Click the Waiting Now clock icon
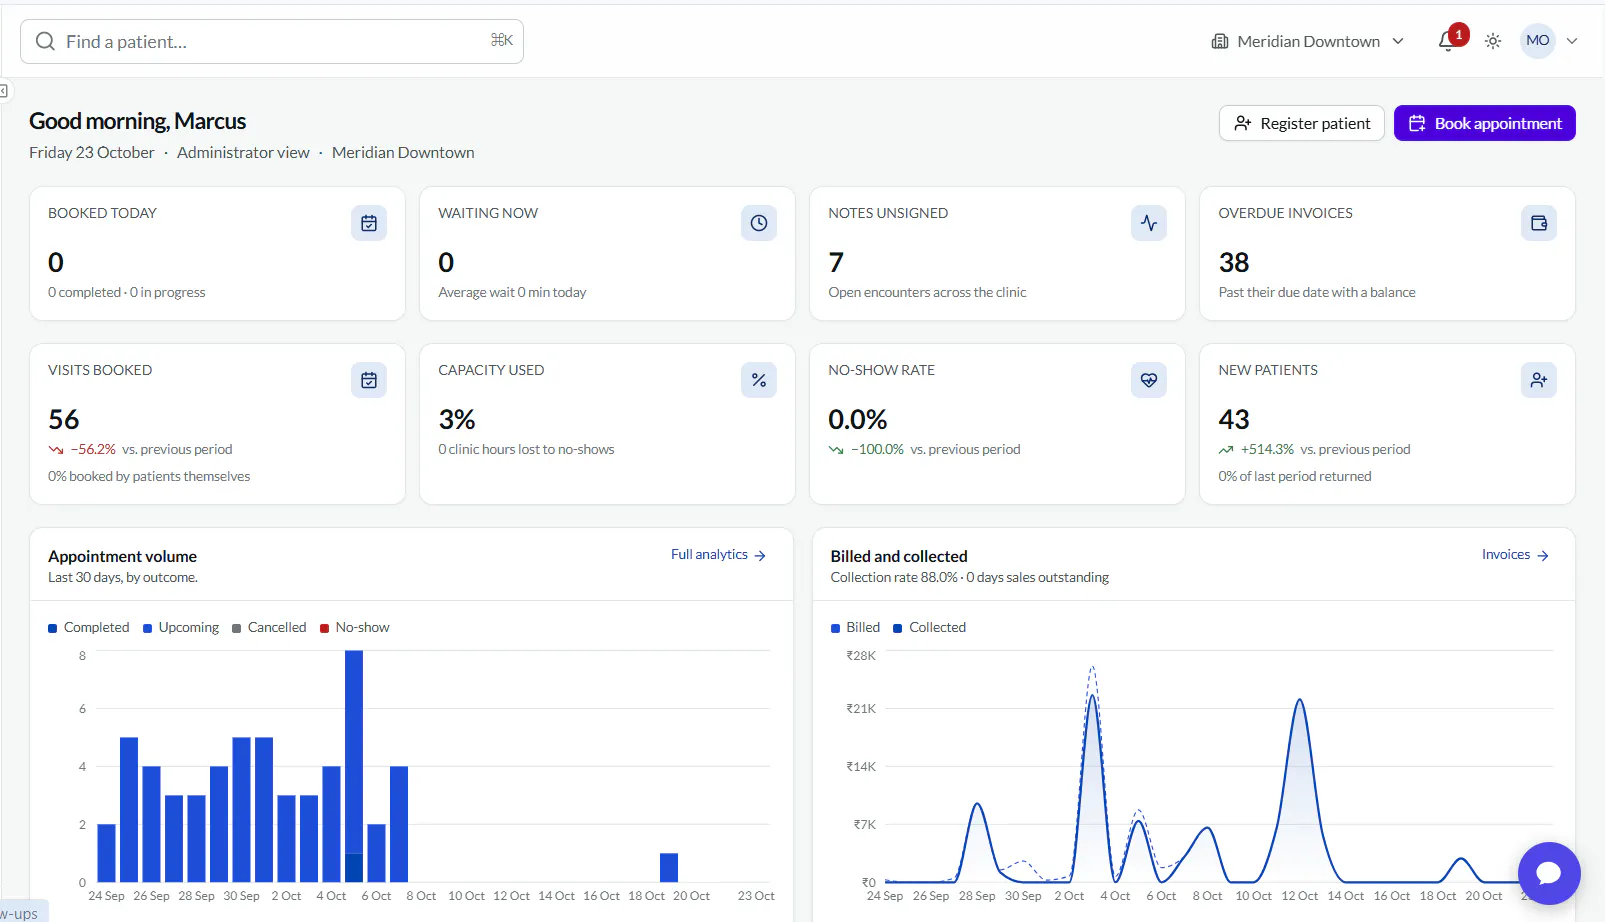1605x922 pixels. [x=759, y=223]
